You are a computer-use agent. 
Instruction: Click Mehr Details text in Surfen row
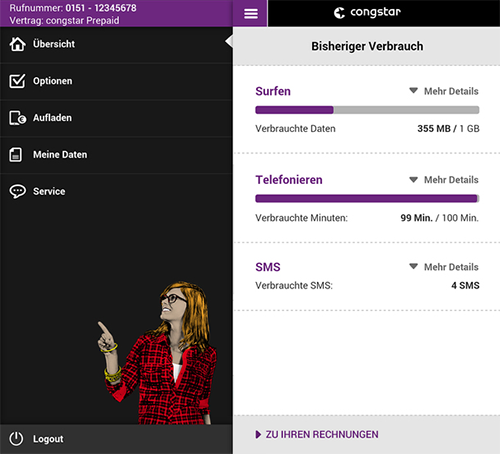click(x=451, y=91)
